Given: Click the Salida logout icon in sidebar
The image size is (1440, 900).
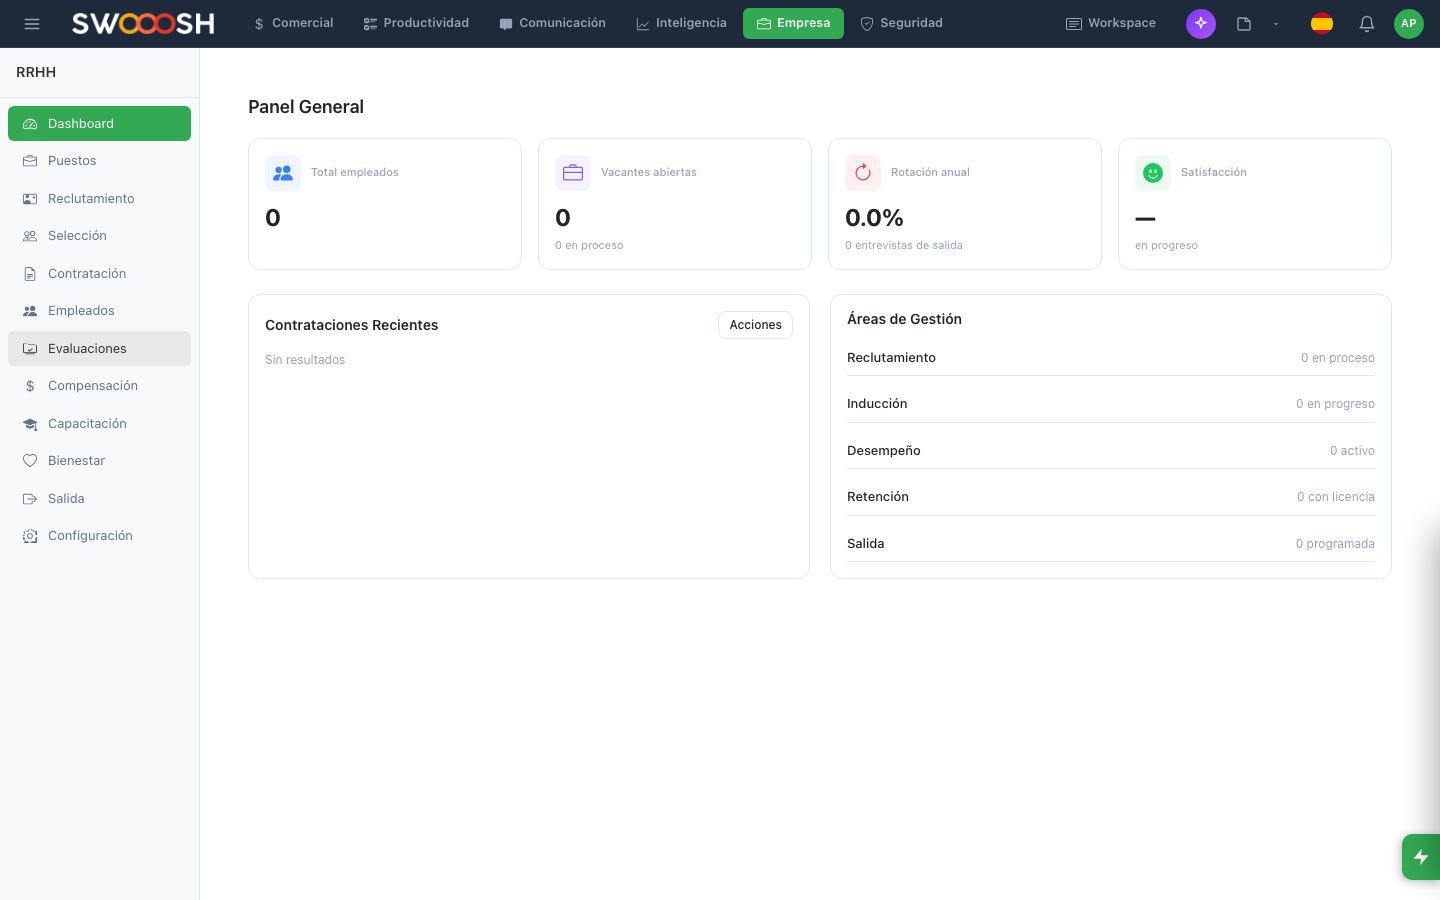Looking at the screenshot, I should [30, 498].
